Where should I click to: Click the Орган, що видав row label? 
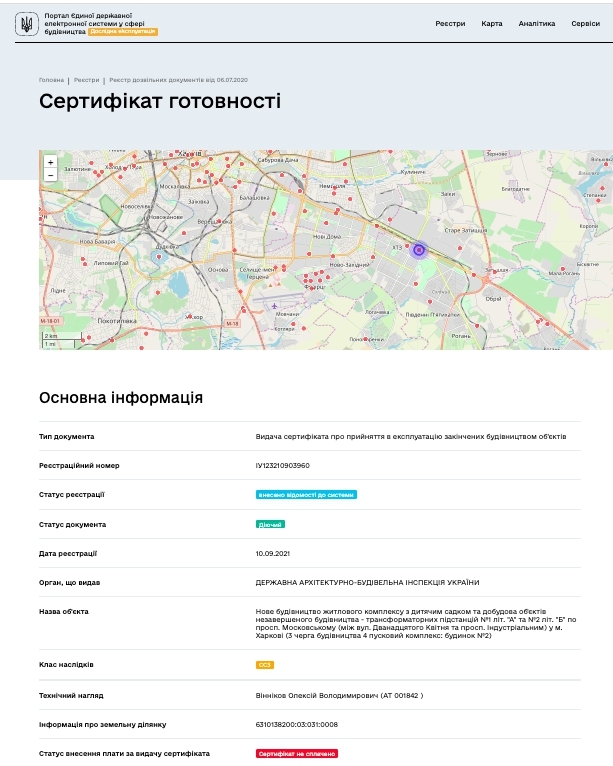pyautogui.click(x=69, y=582)
